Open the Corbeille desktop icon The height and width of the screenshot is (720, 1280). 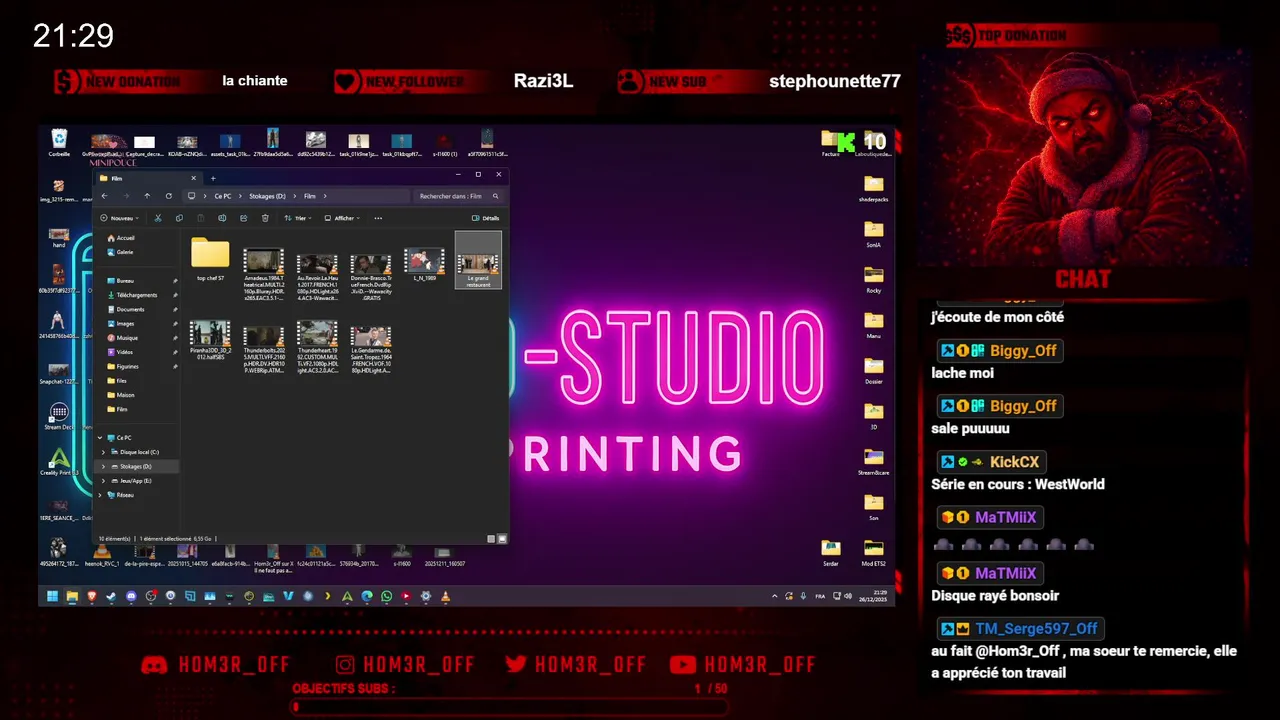59,143
